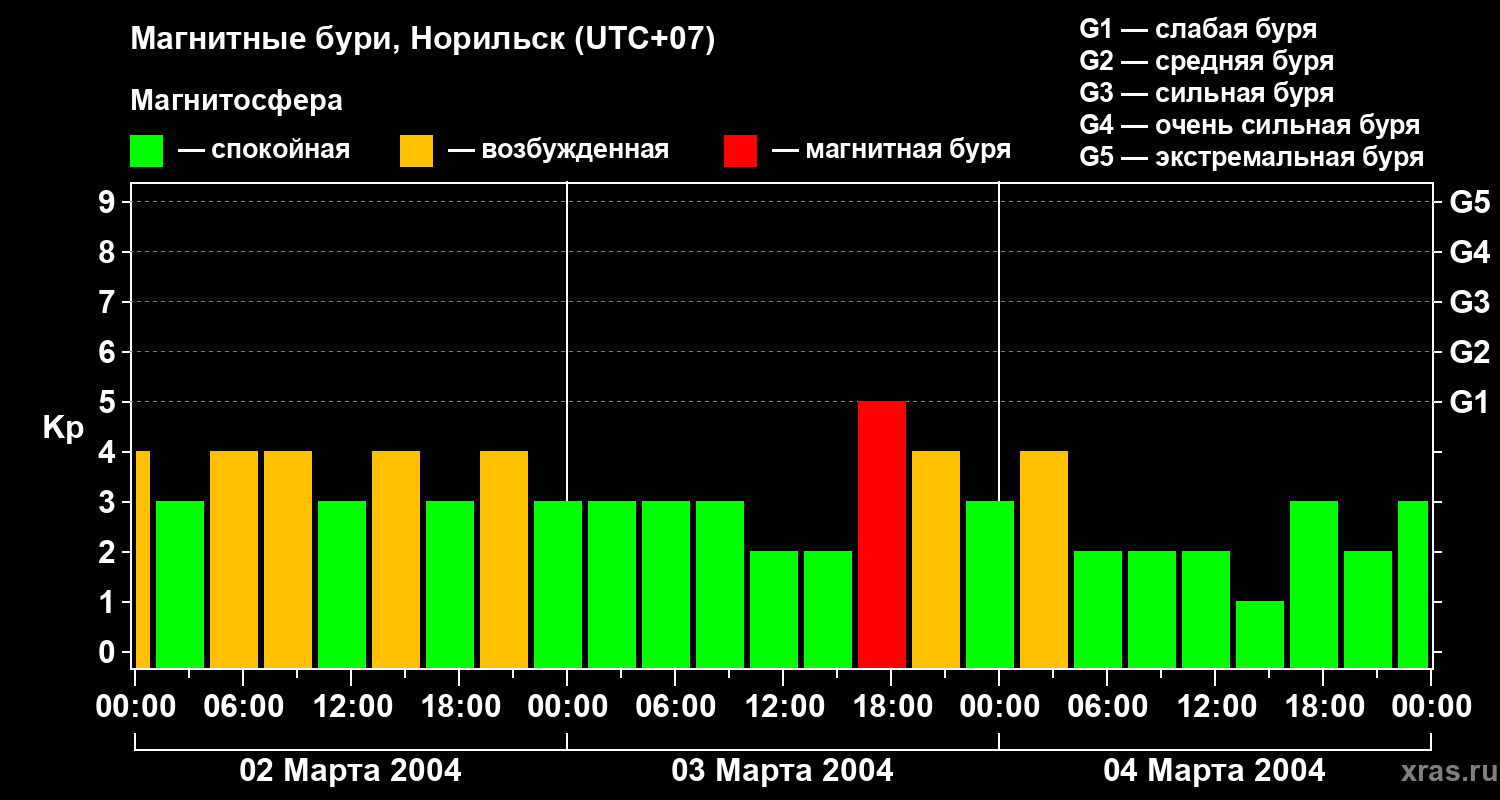Click the '02 Марта 2004' date label
The image size is (1500, 800).
coord(350,770)
